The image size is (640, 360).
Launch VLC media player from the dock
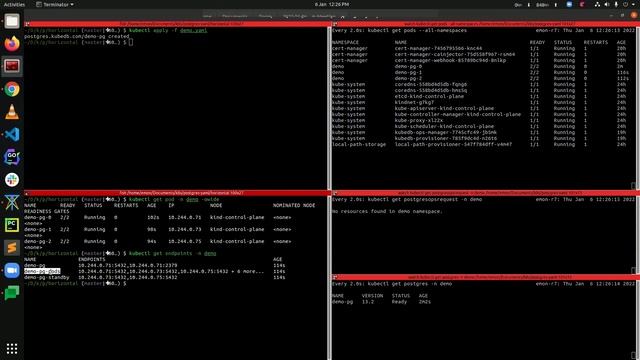click(x=12, y=112)
